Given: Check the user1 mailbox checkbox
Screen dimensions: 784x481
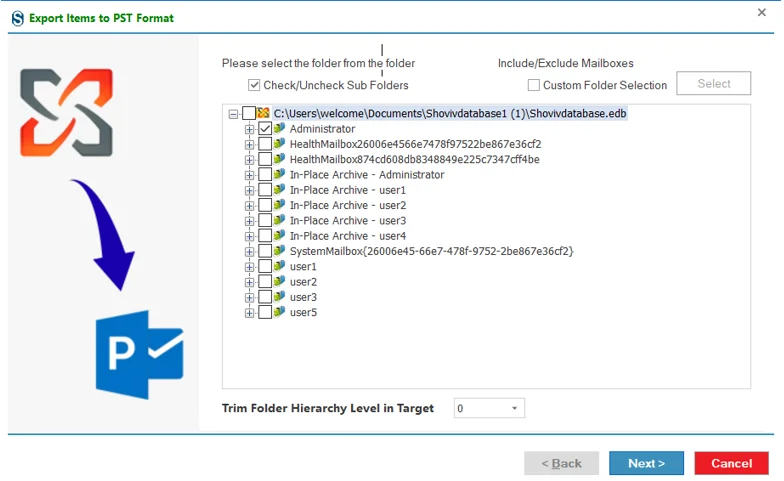Looking at the screenshot, I should [x=265, y=266].
